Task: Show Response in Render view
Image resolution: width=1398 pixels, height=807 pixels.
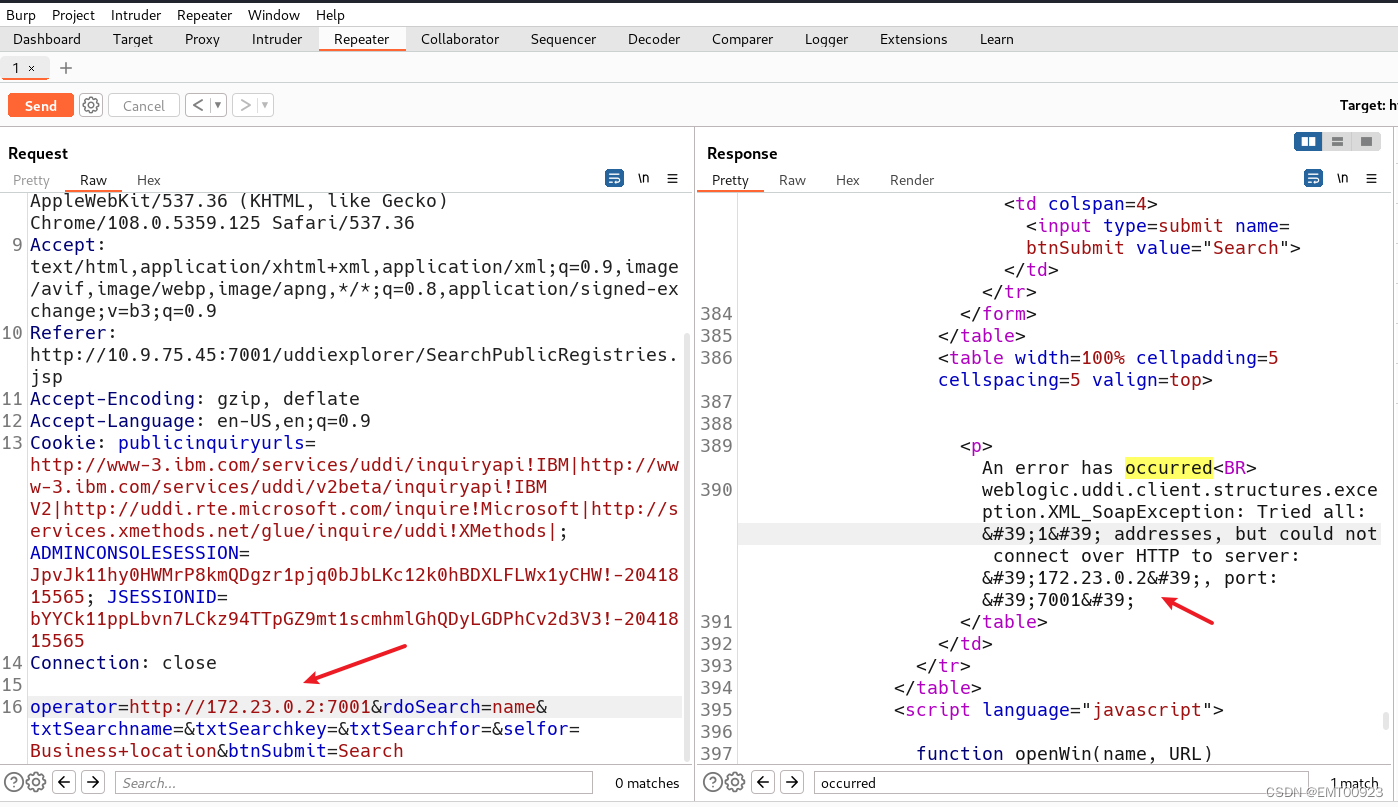Action: coord(912,180)
